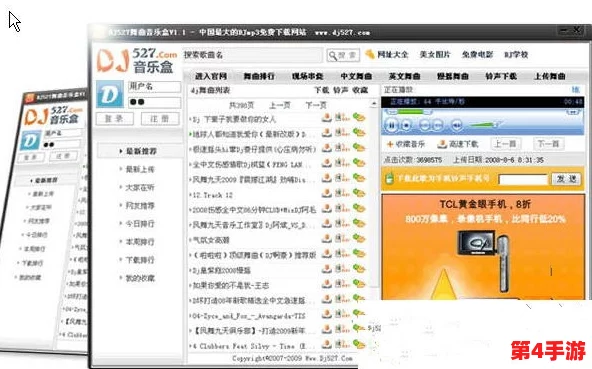Get ringtone for 12.Track 12
592x369 pixels.
click(342, 193)
